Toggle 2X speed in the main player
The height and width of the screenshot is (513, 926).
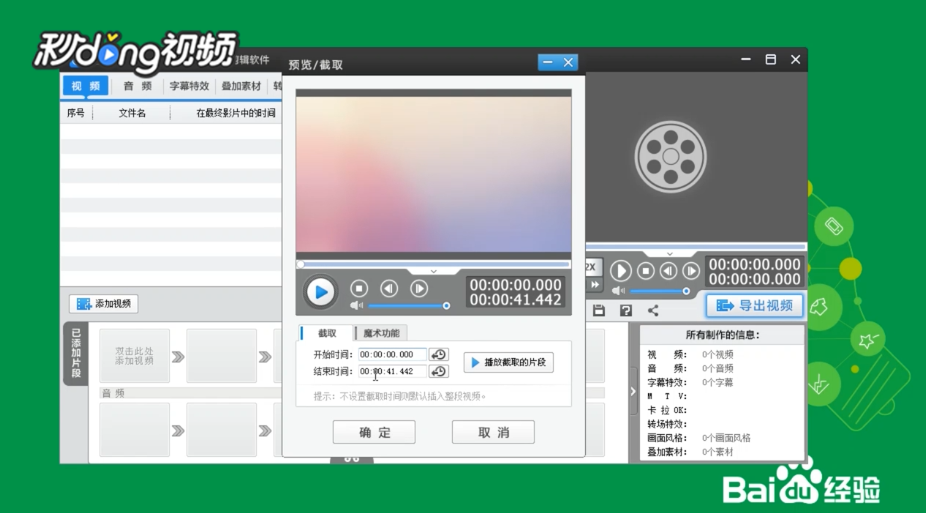point(592,267)
